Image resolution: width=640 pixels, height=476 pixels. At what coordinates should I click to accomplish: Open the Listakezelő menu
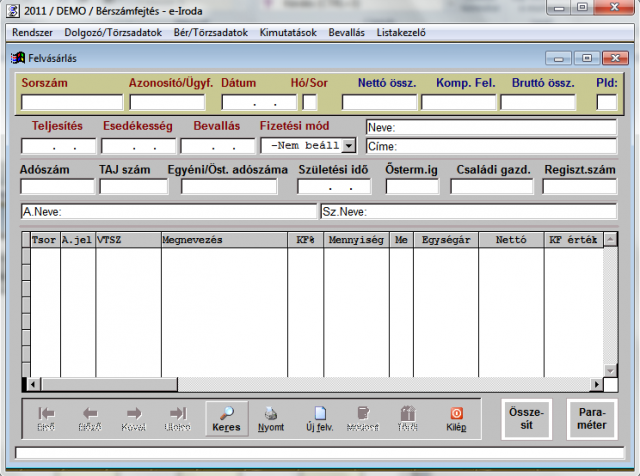tap(401, 32)
